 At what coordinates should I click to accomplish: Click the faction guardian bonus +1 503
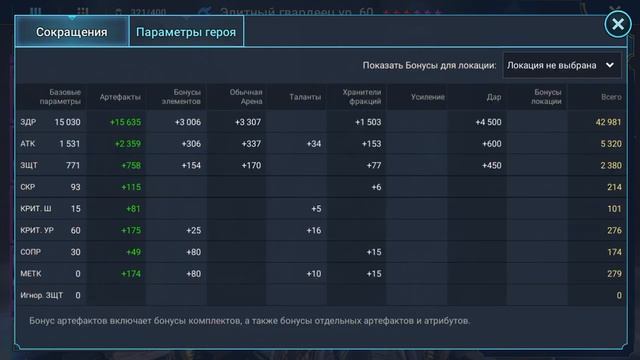click(x=368, y=122)
